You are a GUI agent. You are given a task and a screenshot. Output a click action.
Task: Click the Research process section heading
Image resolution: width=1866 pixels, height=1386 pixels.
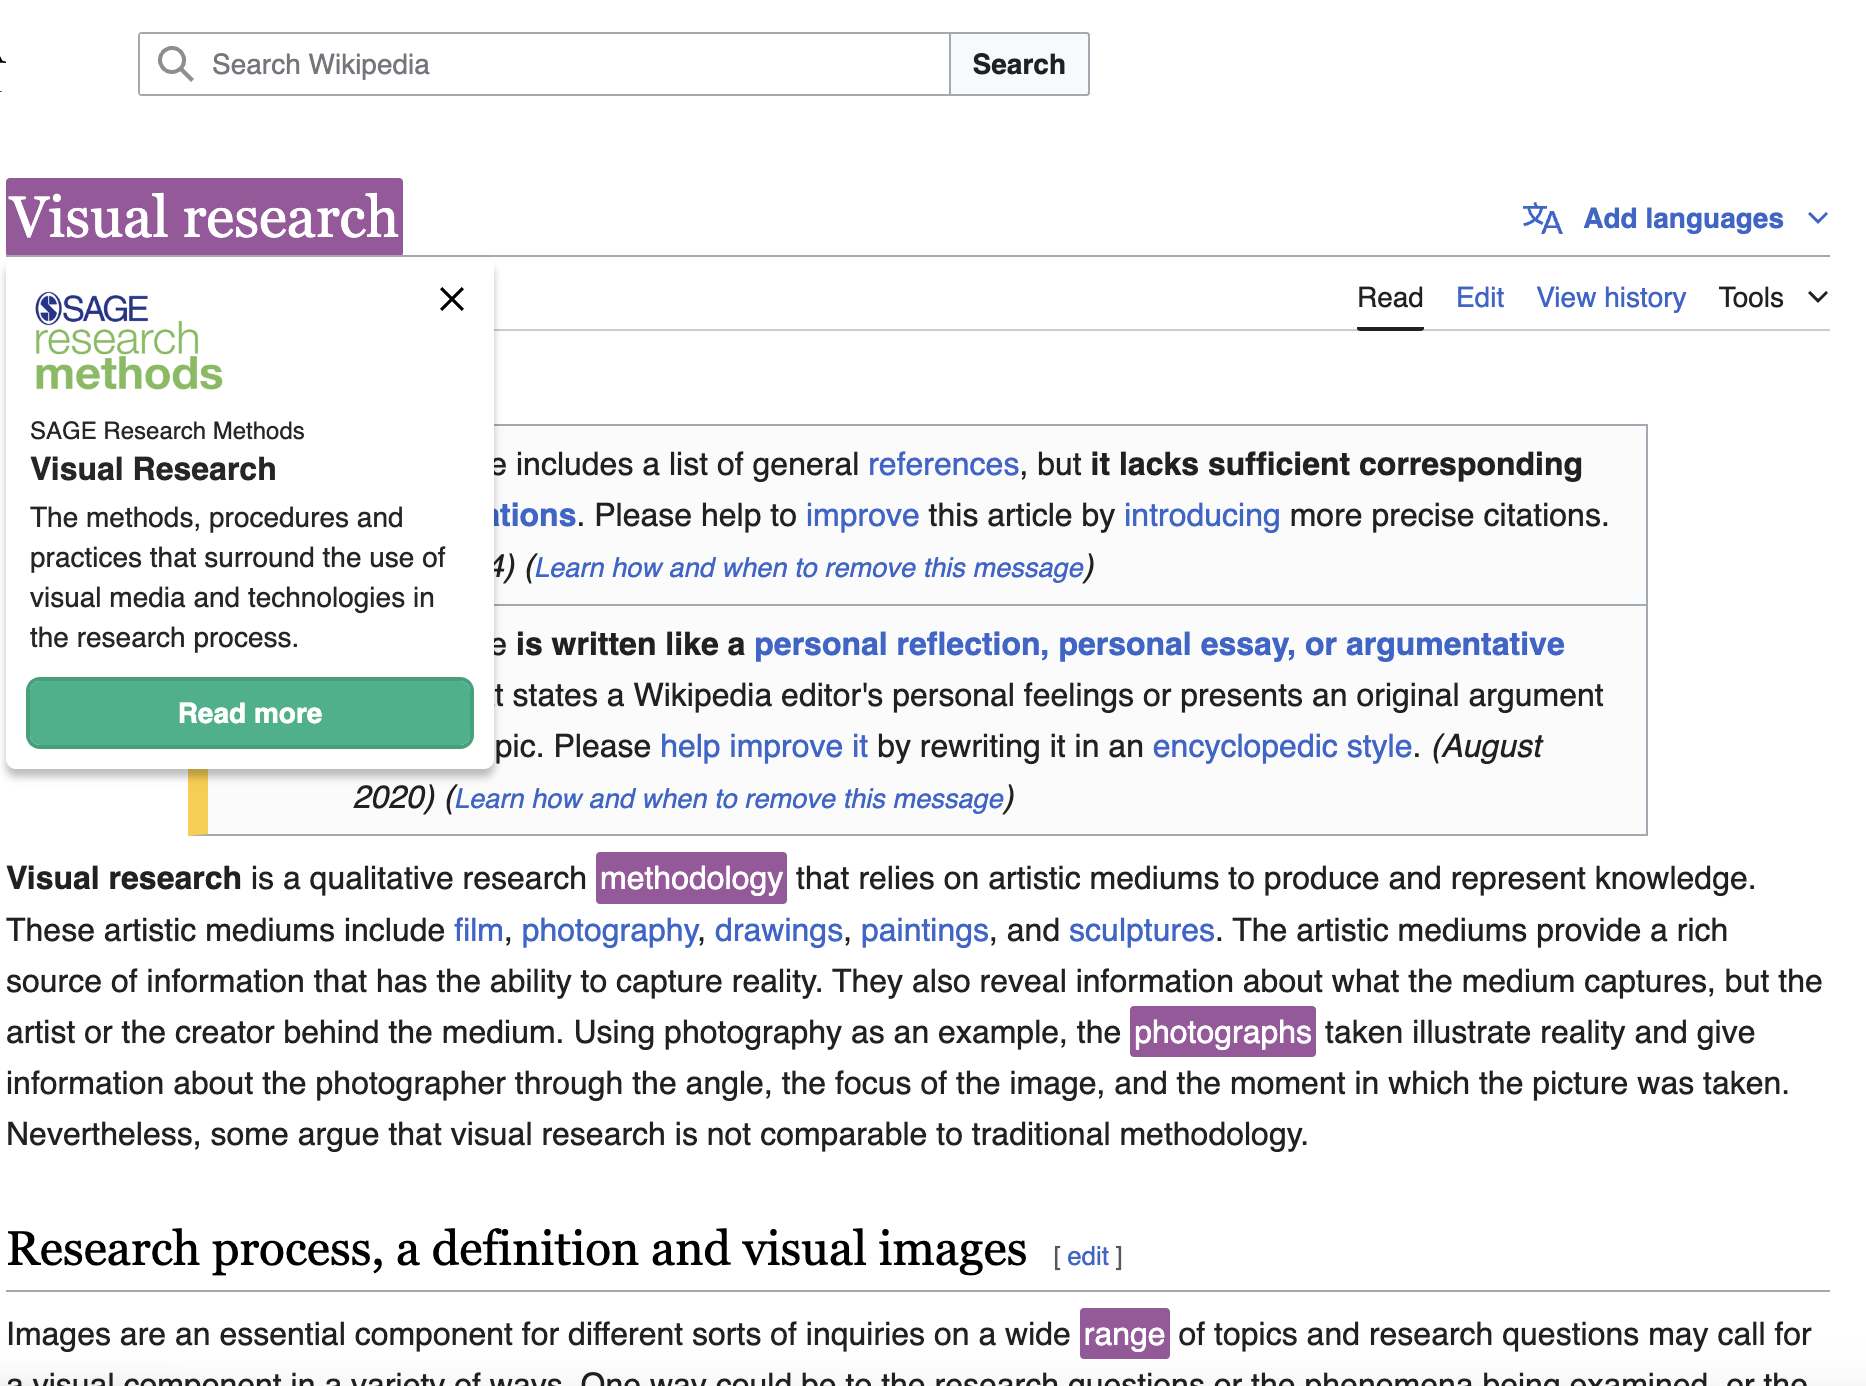(x=516, y=1249)
